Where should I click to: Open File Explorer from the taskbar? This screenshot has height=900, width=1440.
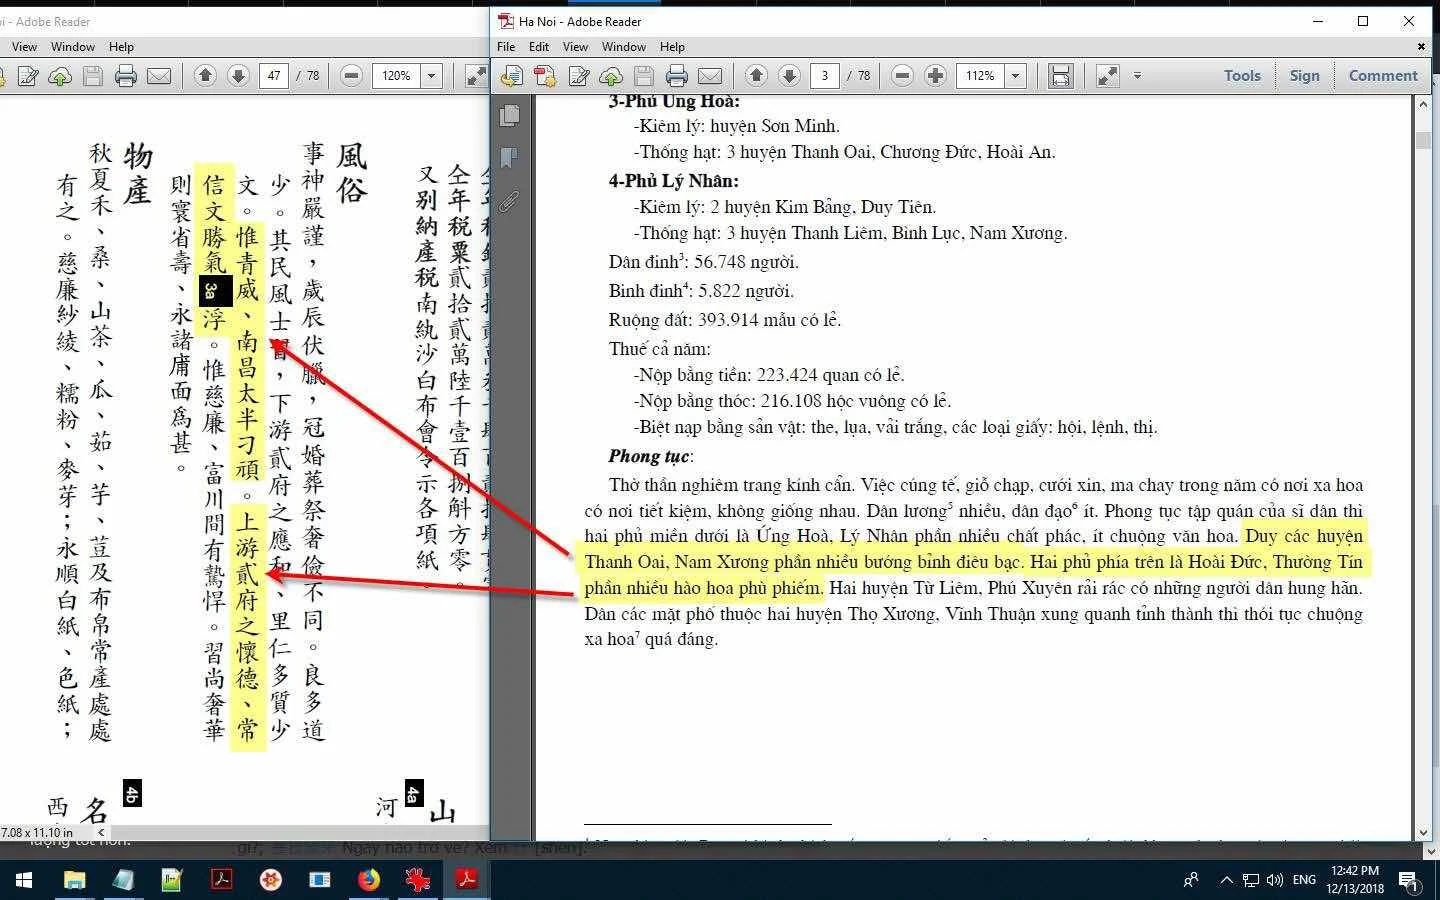click(x=74, y=880)
